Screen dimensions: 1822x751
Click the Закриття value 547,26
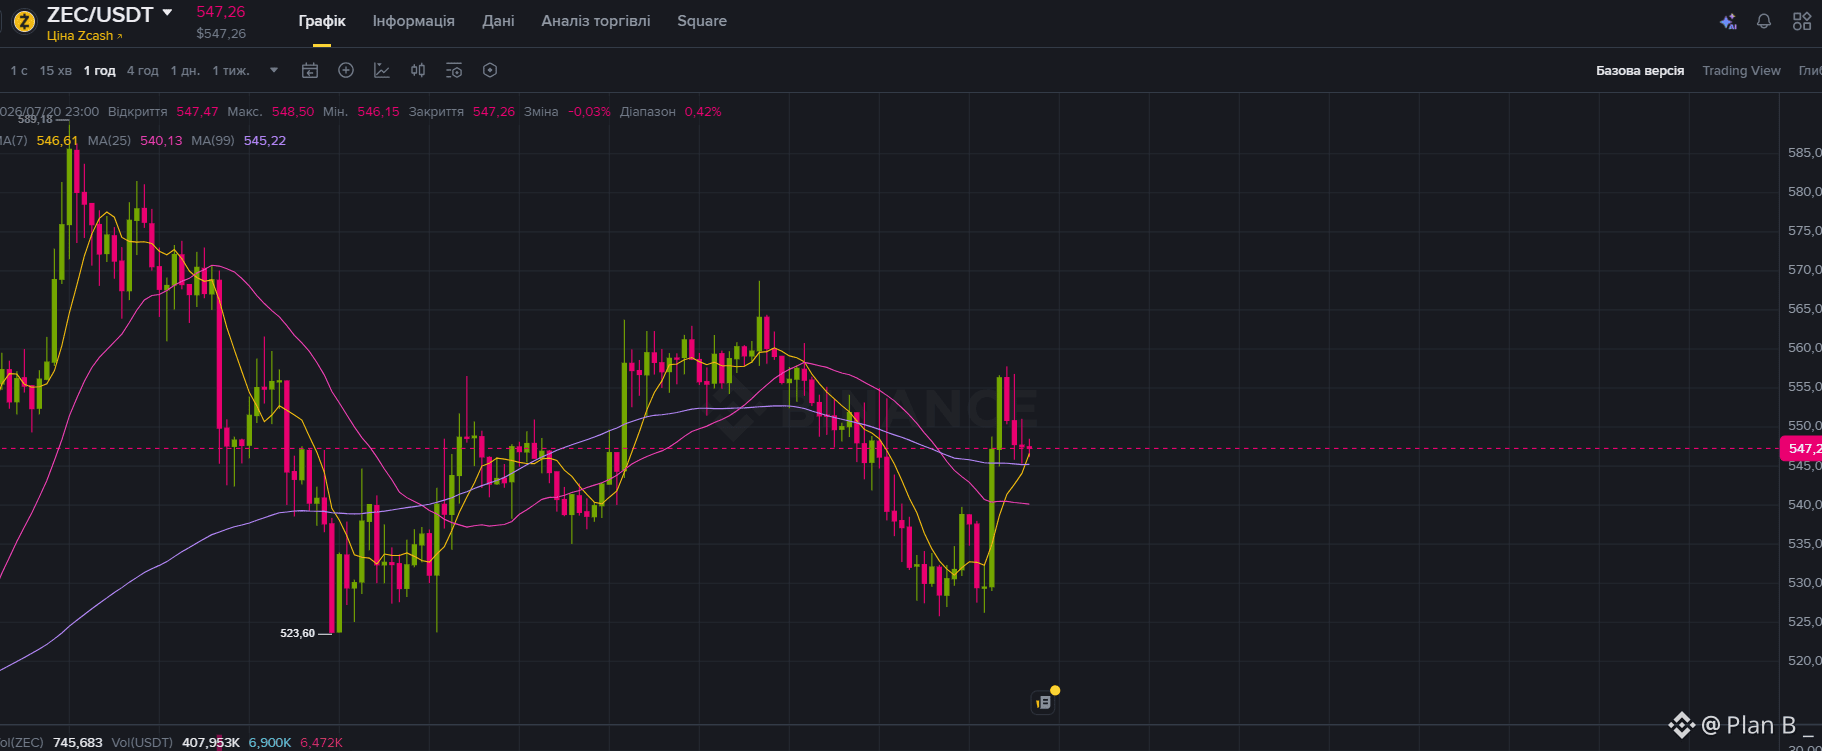(x=494, y=112)
